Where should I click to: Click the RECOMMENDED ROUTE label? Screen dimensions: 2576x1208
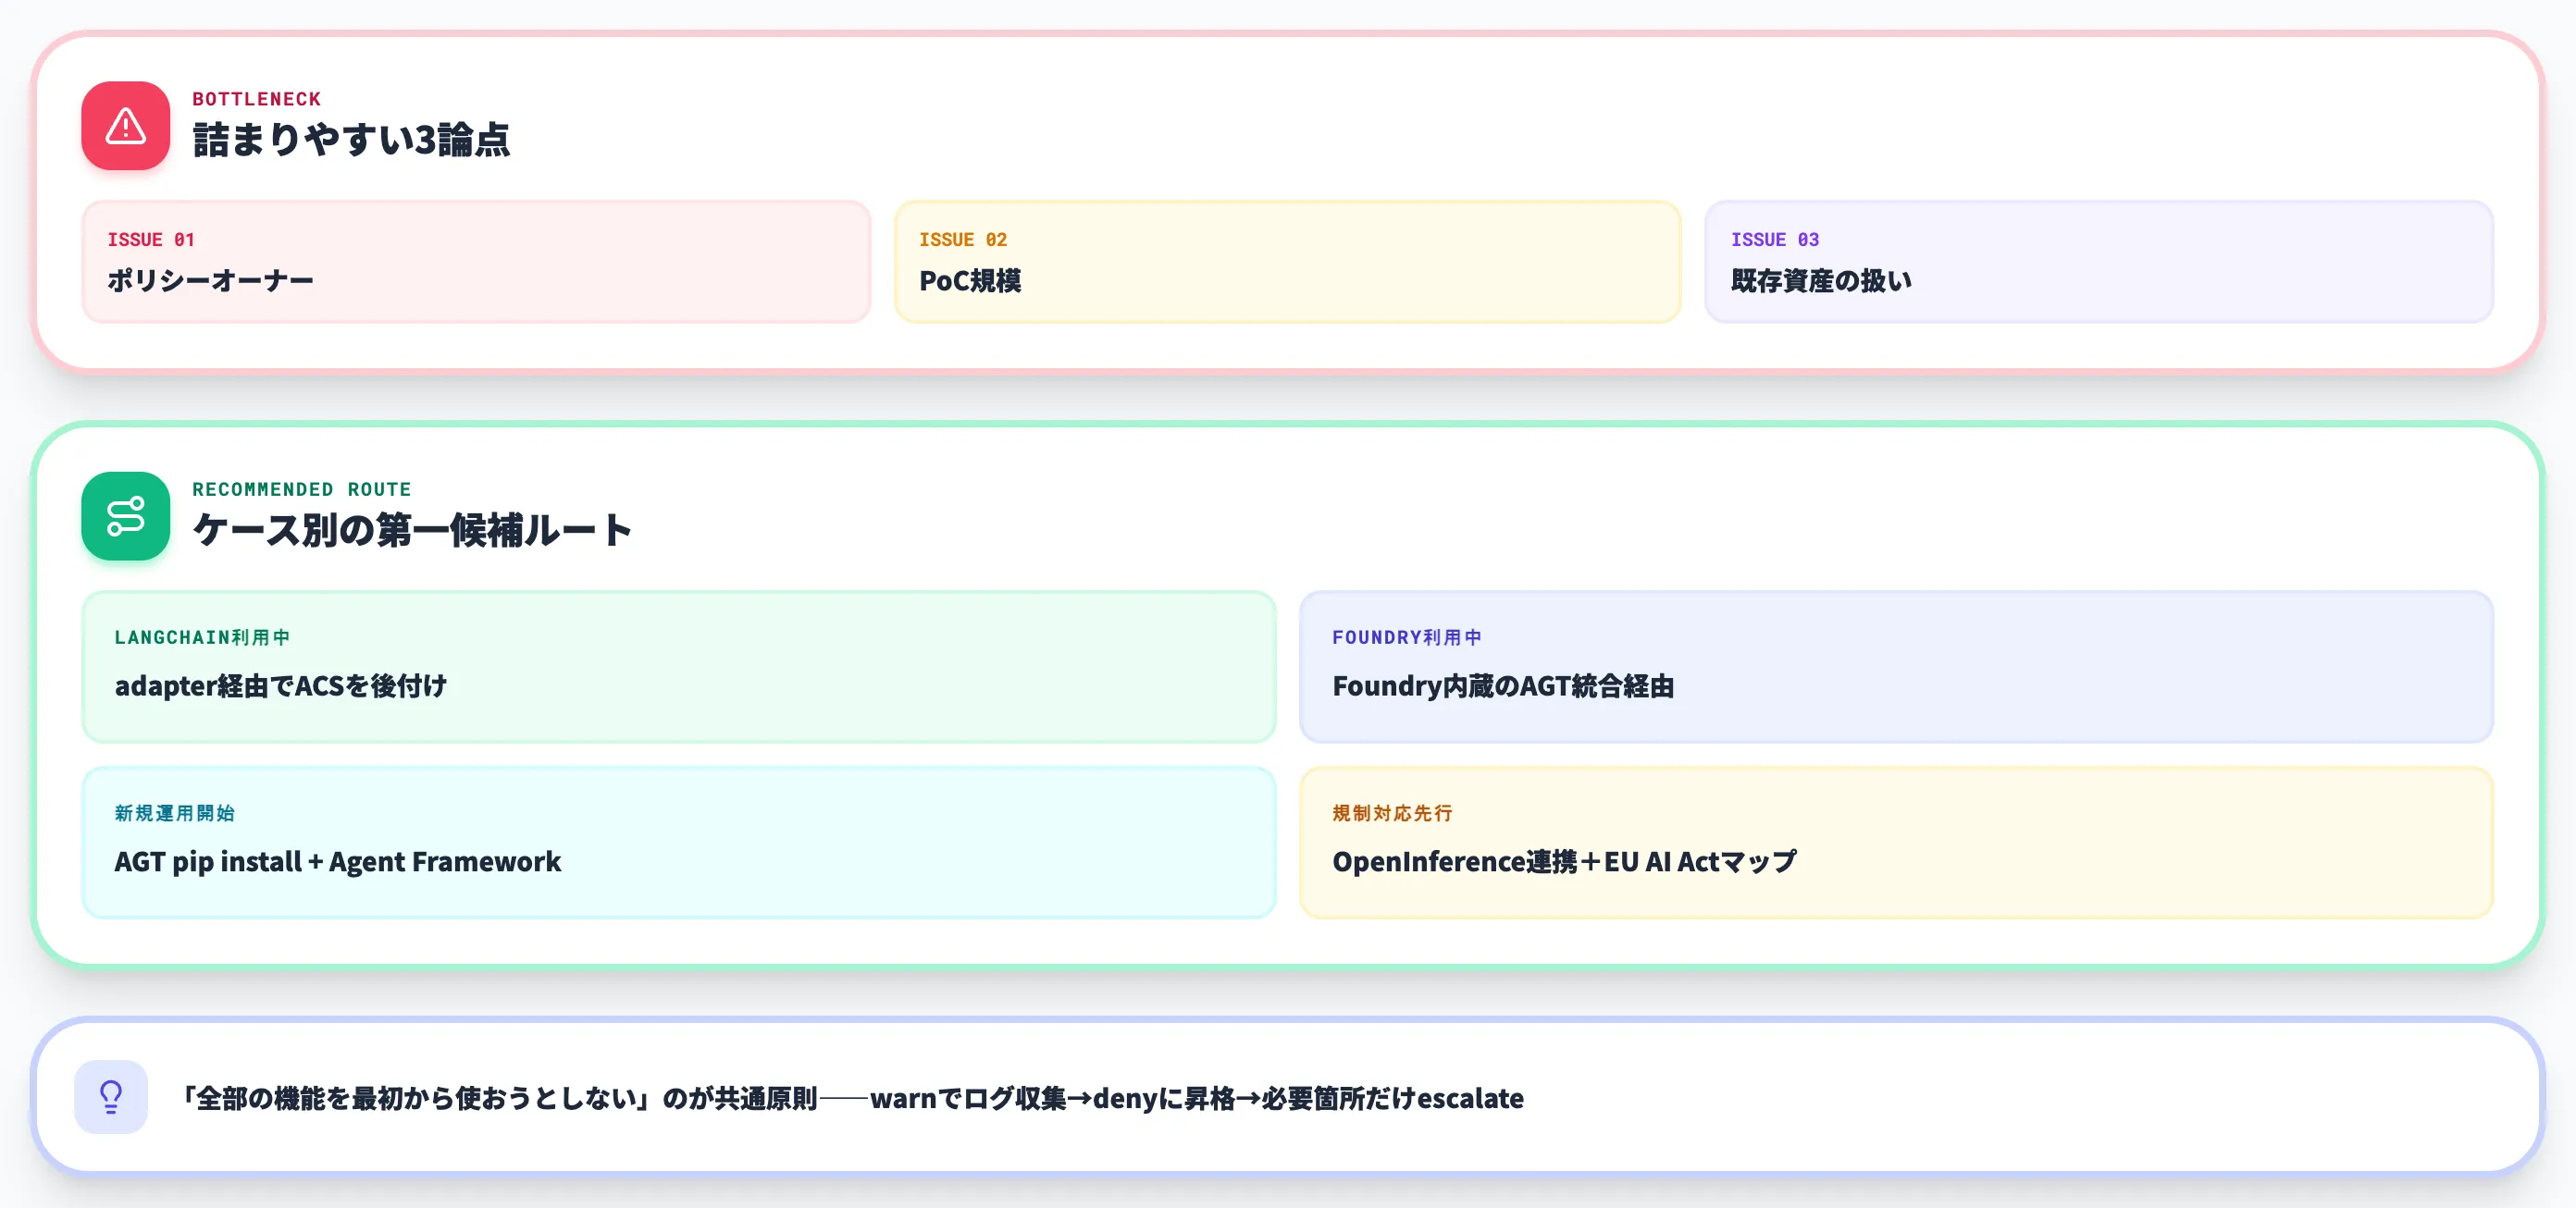[302, 489]
